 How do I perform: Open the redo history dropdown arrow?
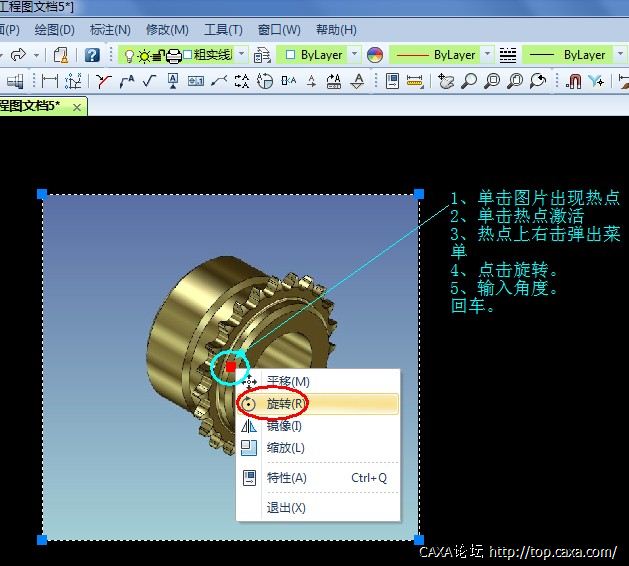pyautogui.click(x=37, y=55)
